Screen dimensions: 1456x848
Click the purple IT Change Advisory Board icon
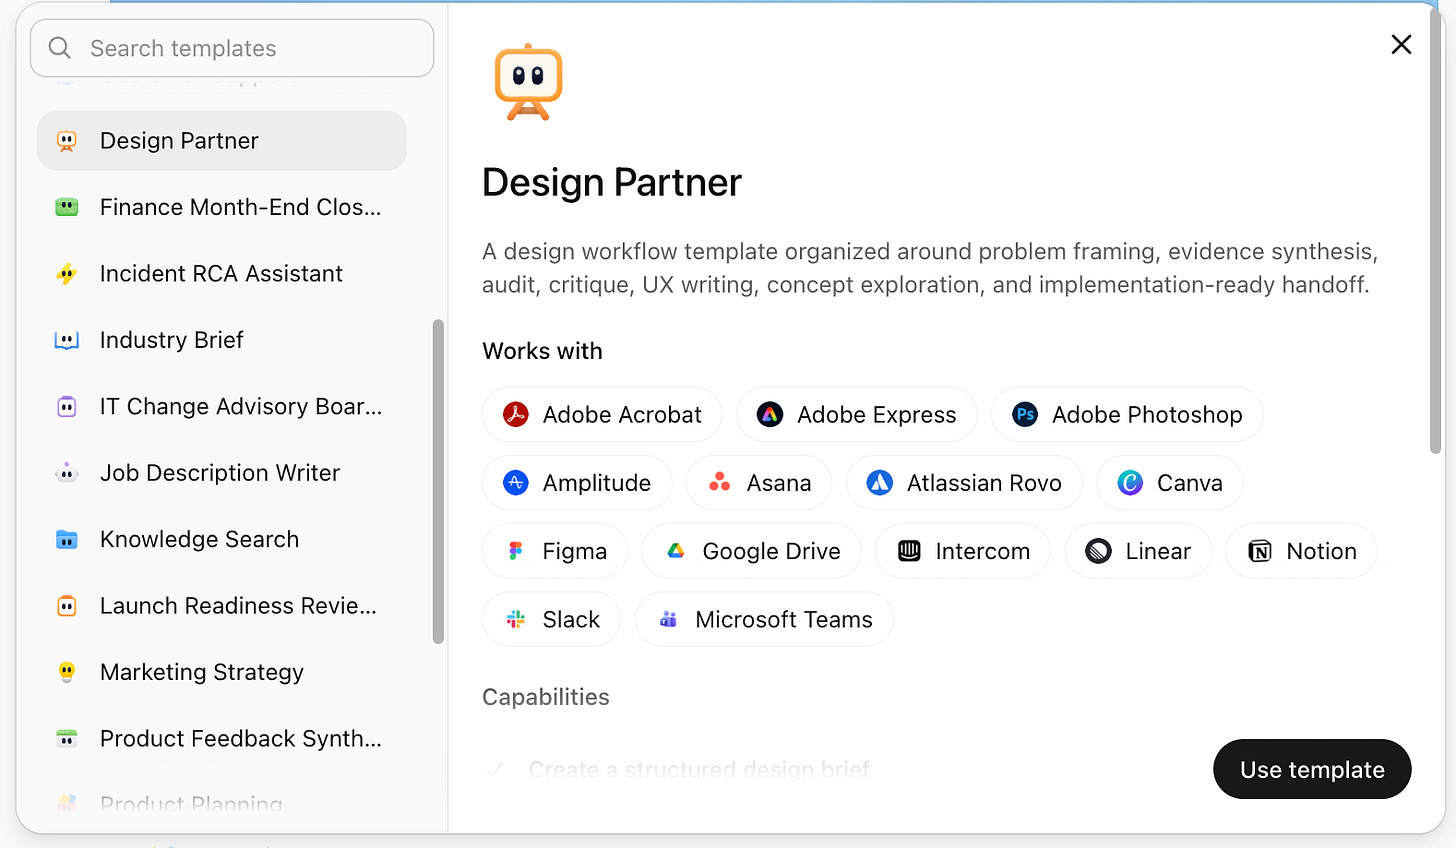[67, 407]
